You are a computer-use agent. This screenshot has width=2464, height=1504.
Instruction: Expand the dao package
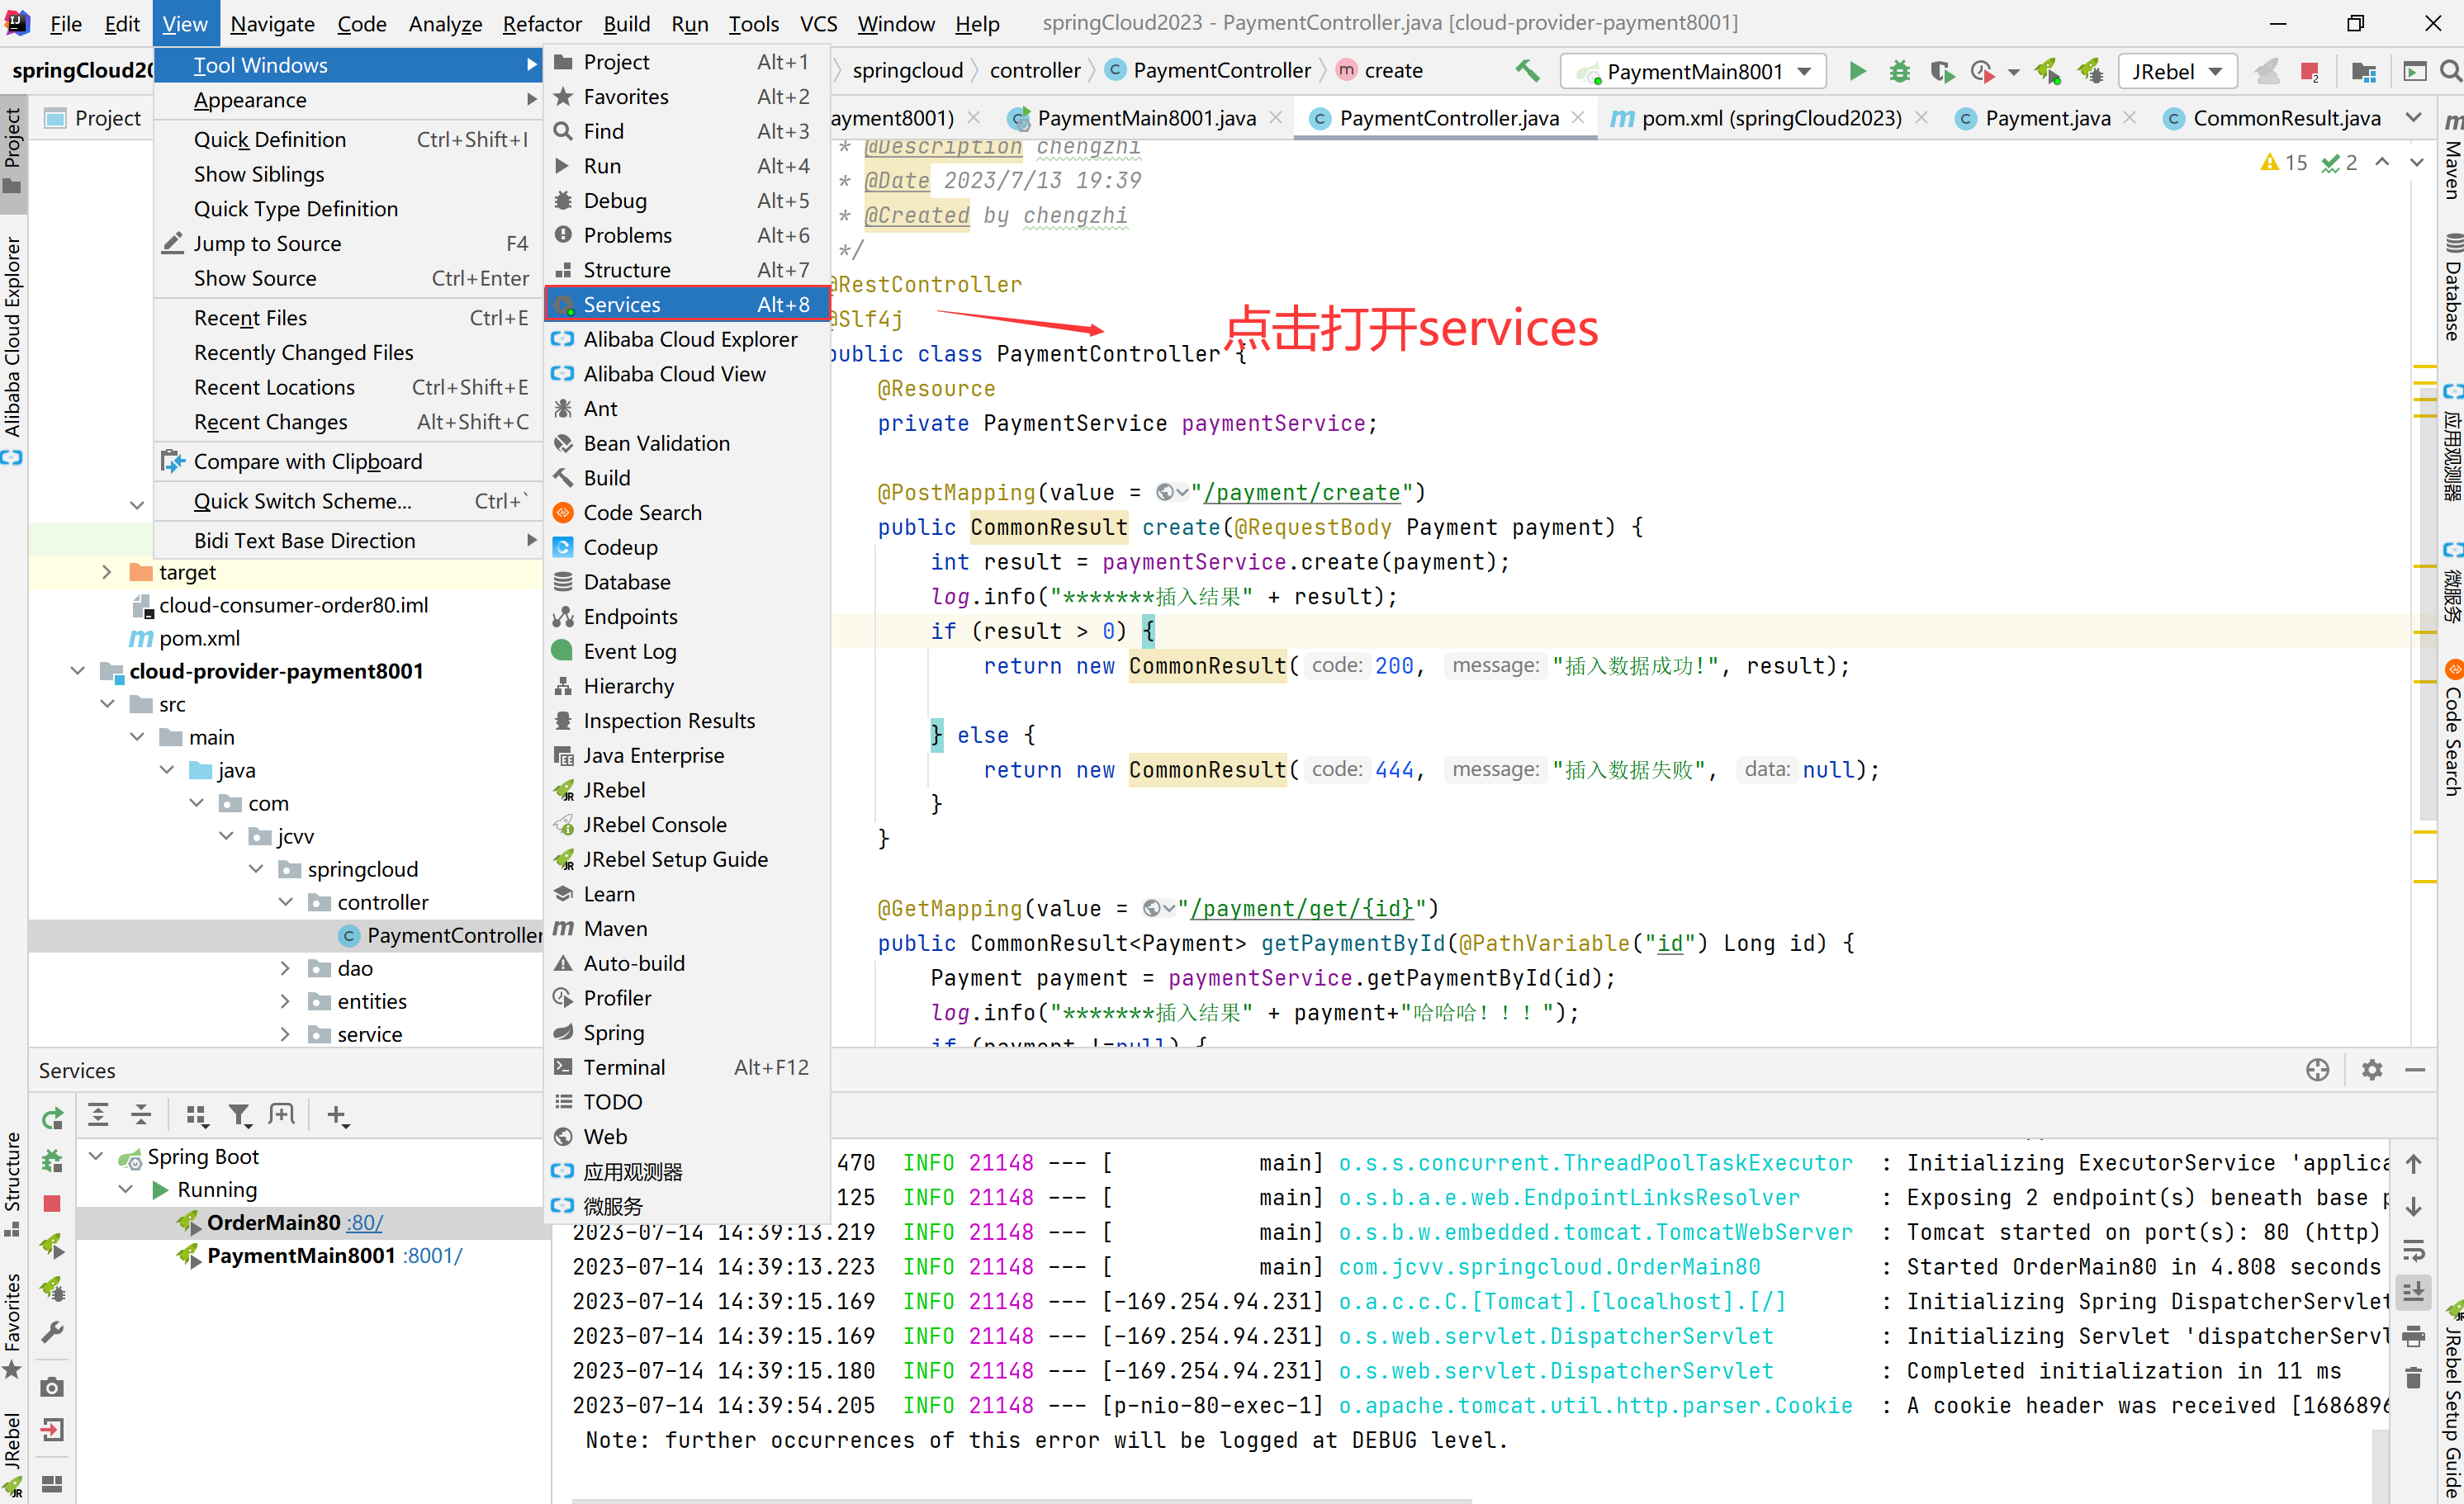[x=285, y=968]
